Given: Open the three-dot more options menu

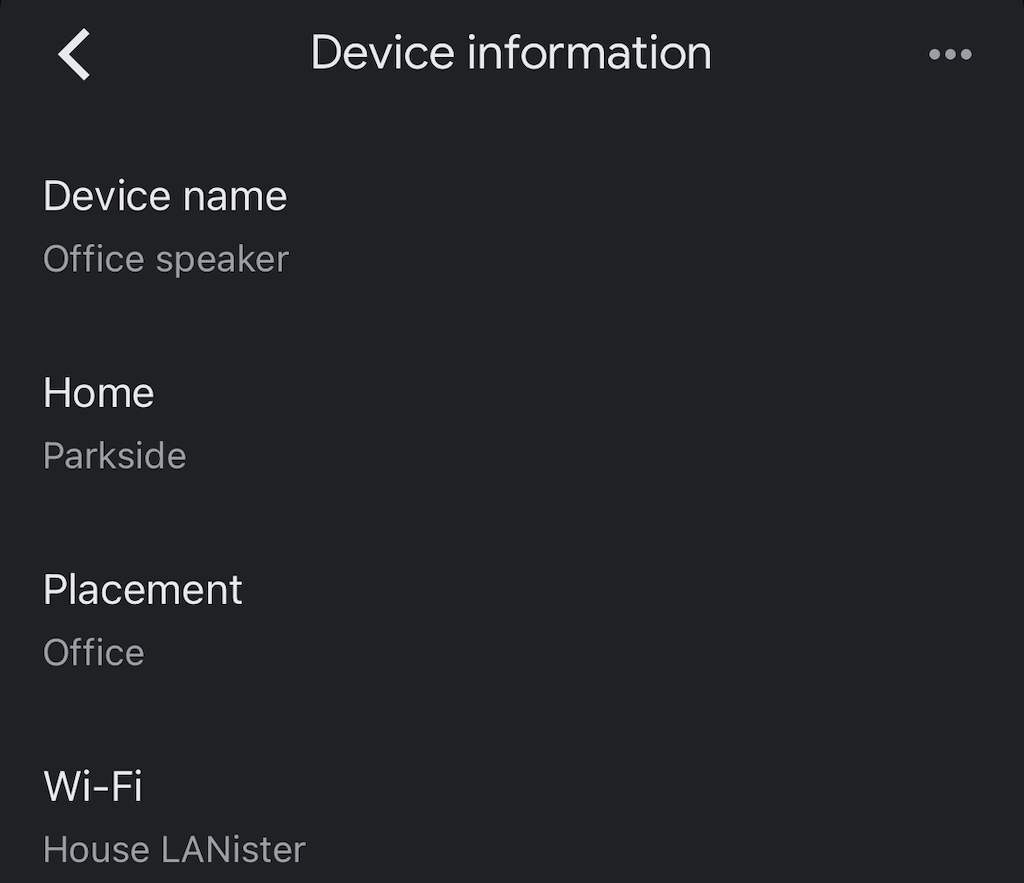Looking at the screenshot, I should pos(950,55).
